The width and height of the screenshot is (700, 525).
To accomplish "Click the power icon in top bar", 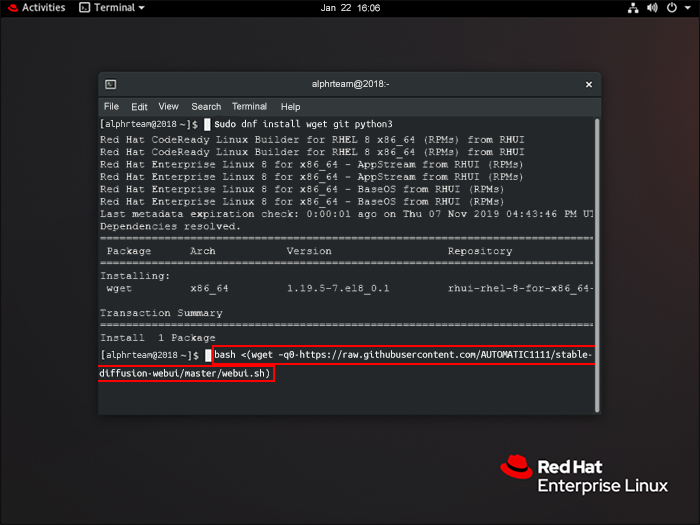I will [671, 8].
